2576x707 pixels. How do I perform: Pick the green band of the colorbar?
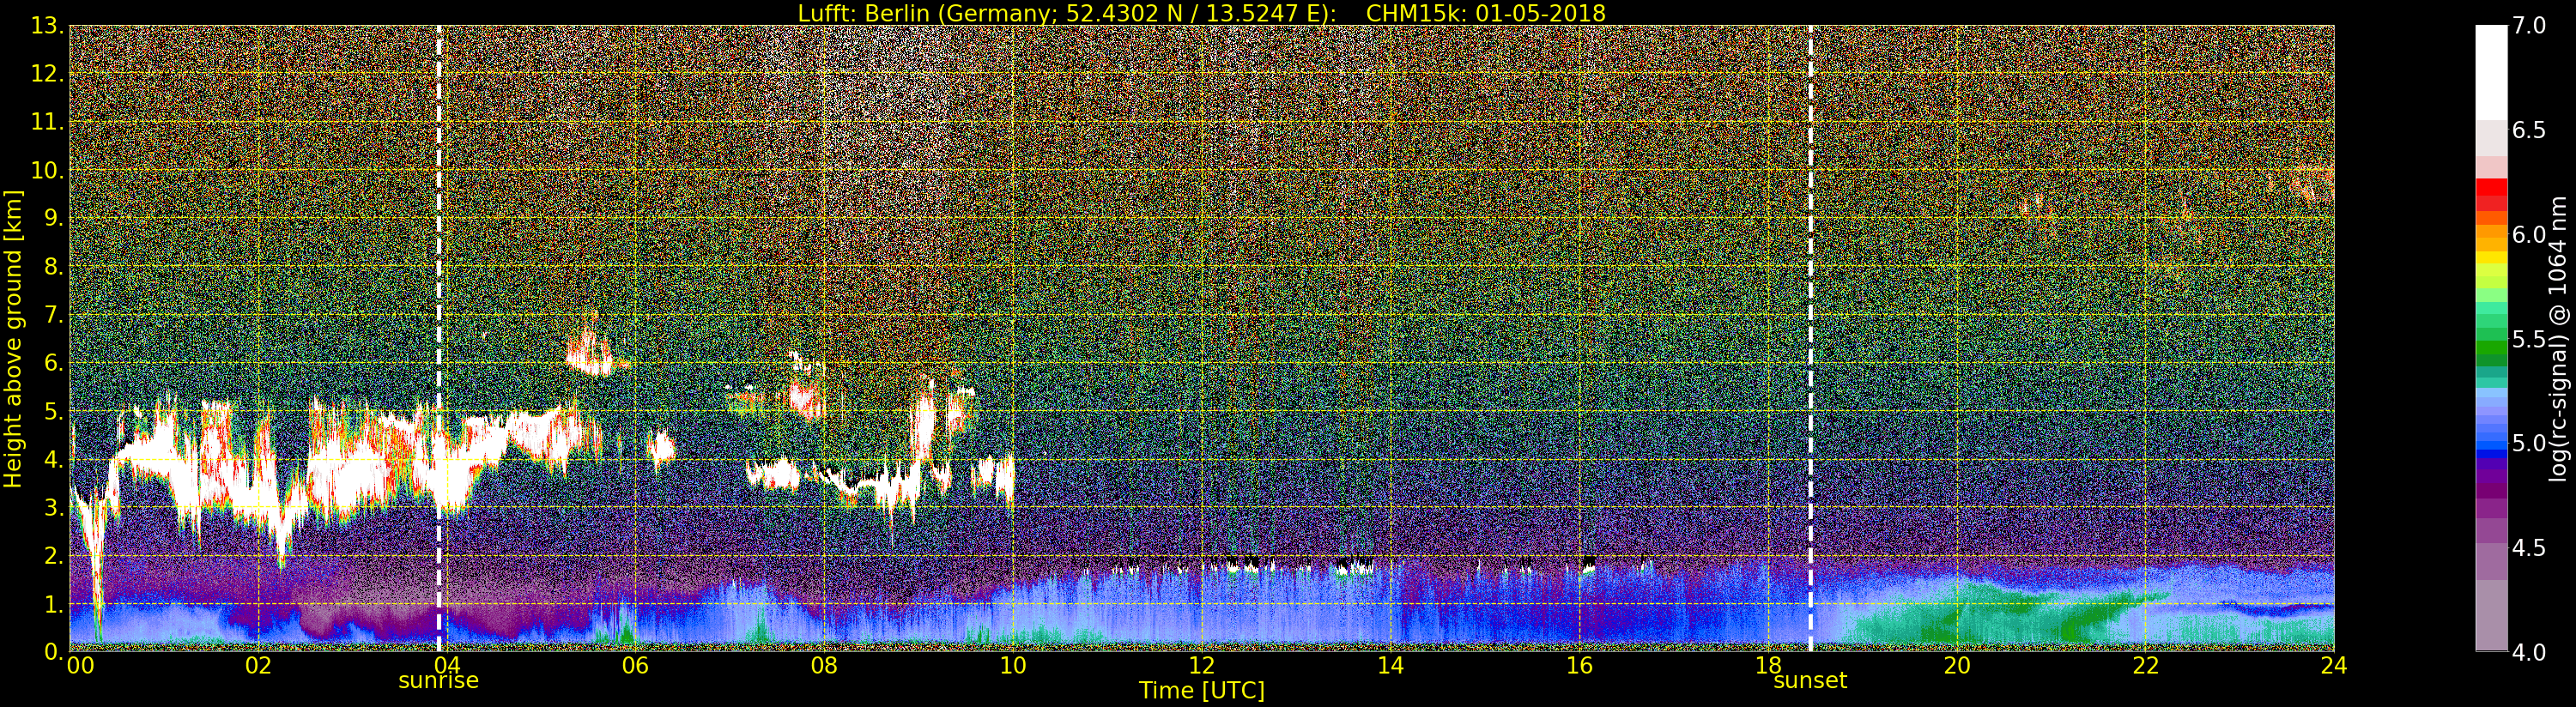coord(2490,347)
